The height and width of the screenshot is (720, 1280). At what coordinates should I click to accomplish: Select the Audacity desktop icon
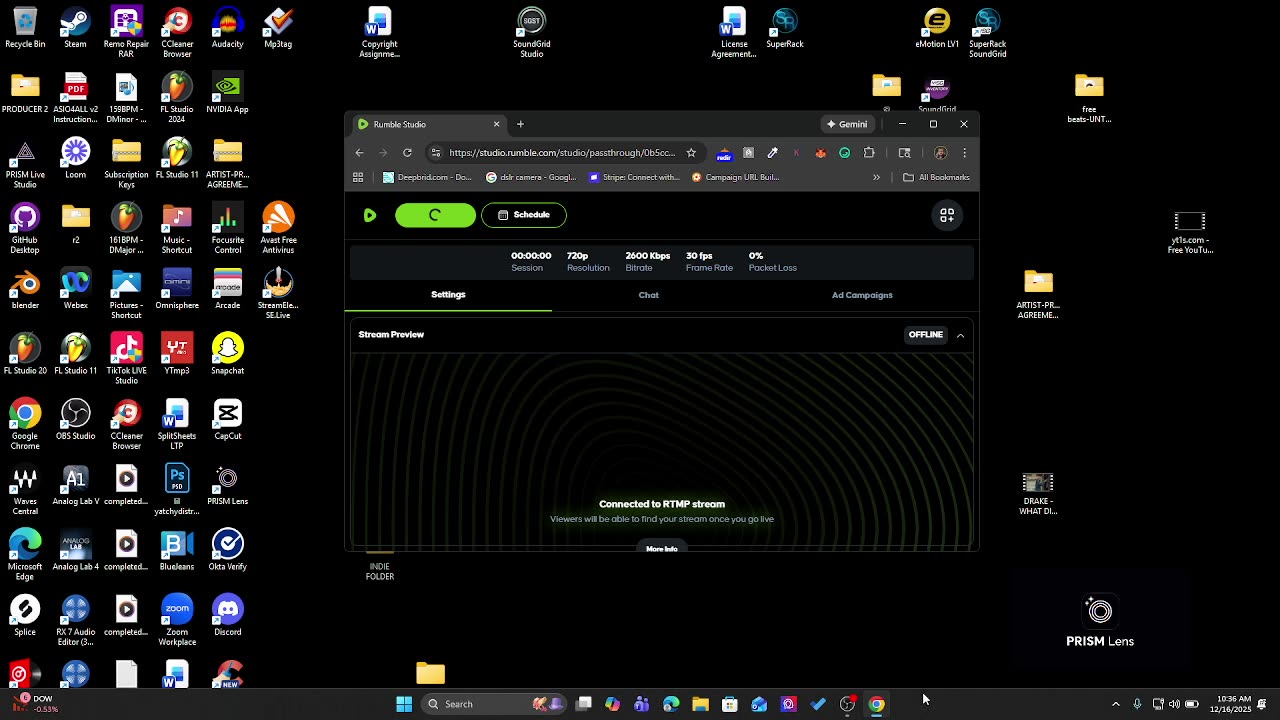pyautogui.click(x=228, y=28)
